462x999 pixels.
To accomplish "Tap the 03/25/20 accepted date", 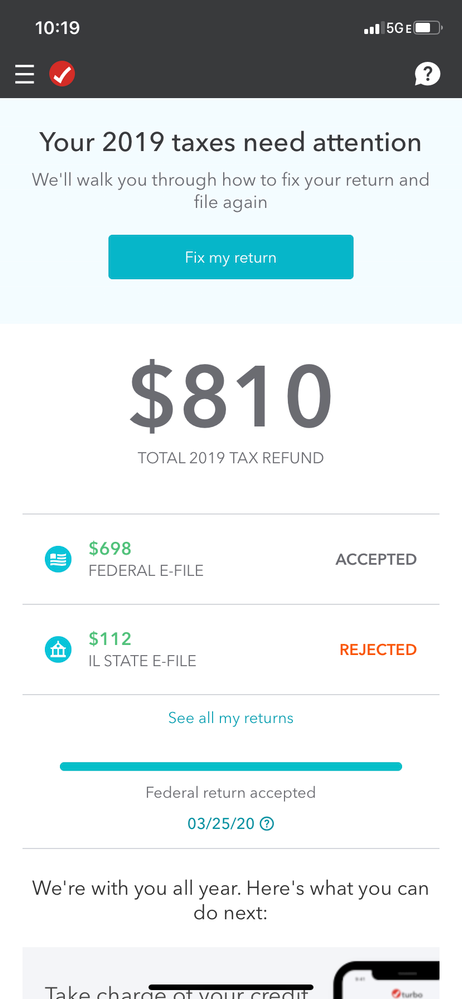I will pyautogui.click(x=221, y=824).
